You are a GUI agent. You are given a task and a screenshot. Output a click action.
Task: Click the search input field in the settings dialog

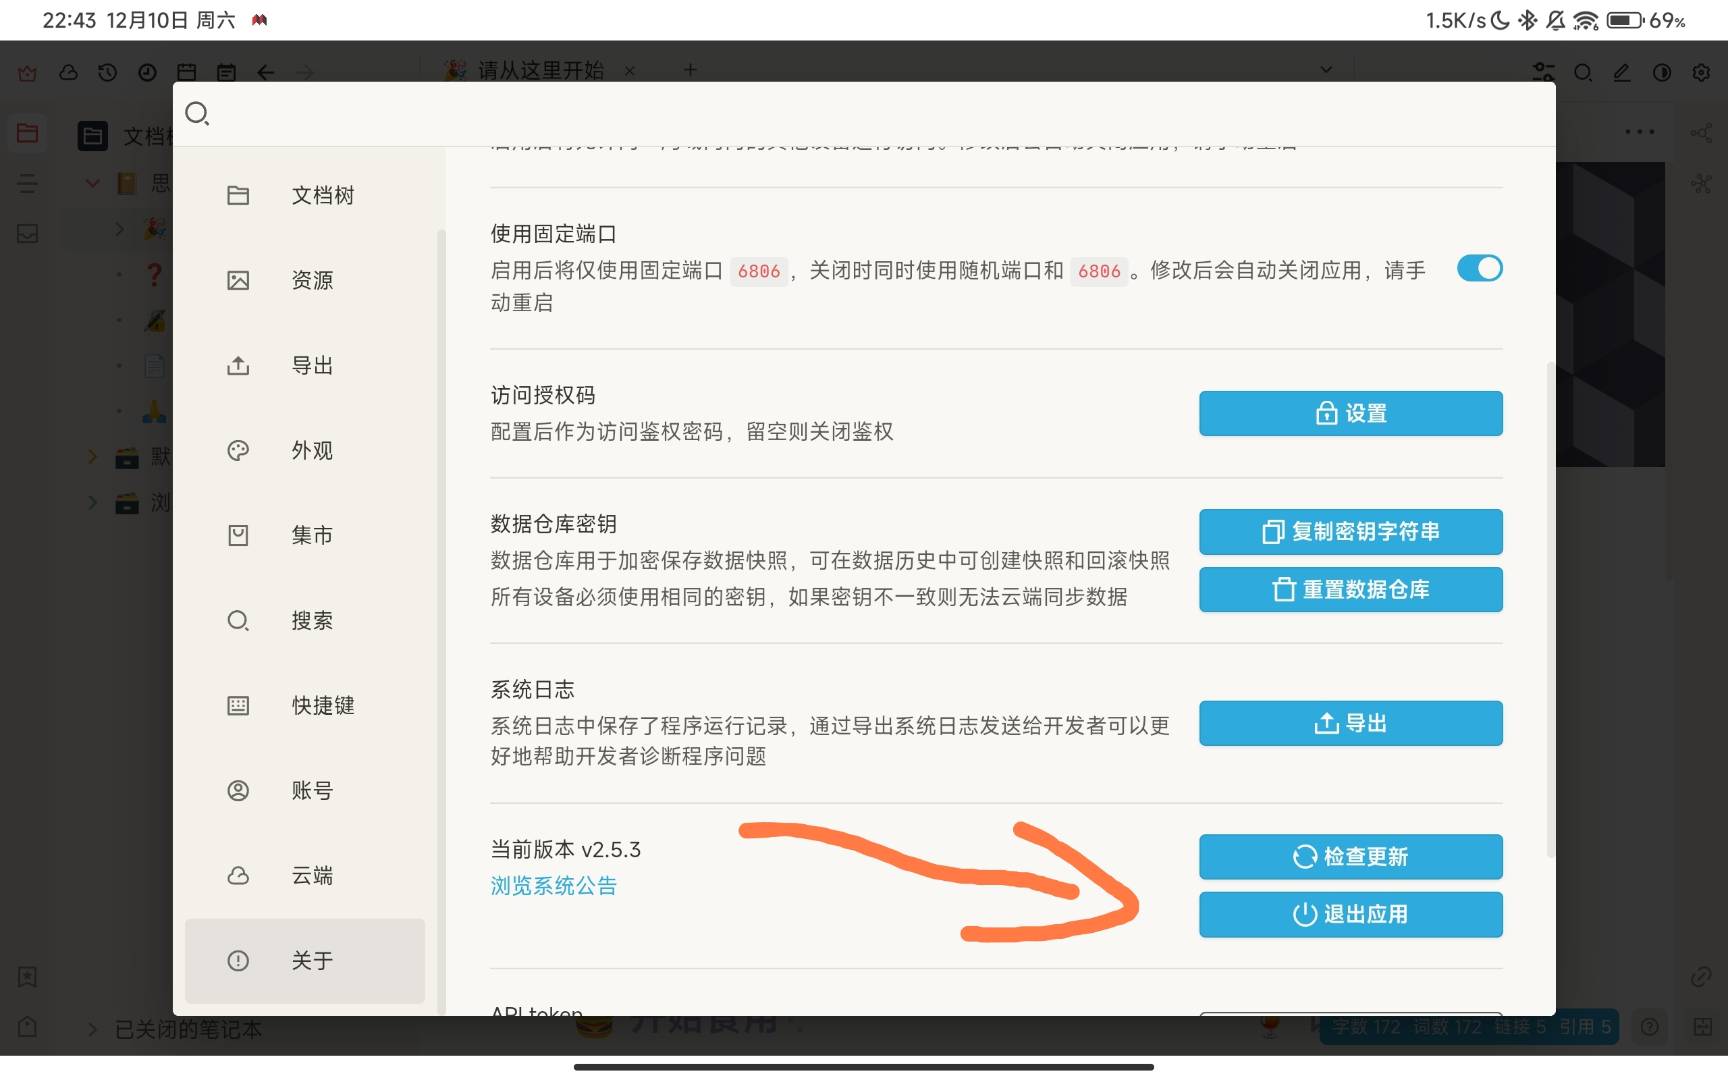point(500,114)
